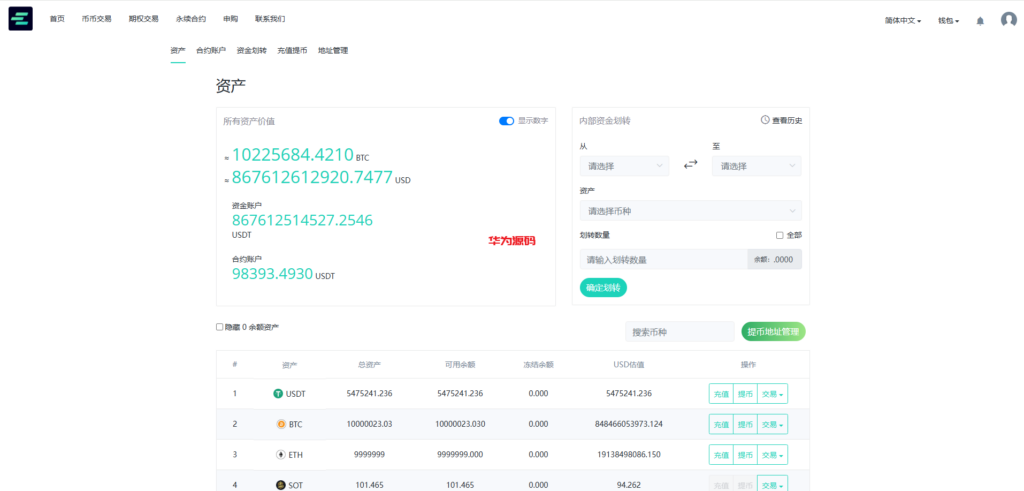Screen dimensions: 1024x491
Task: Click the 确定划转 button
Action: [x=603, y=287]
